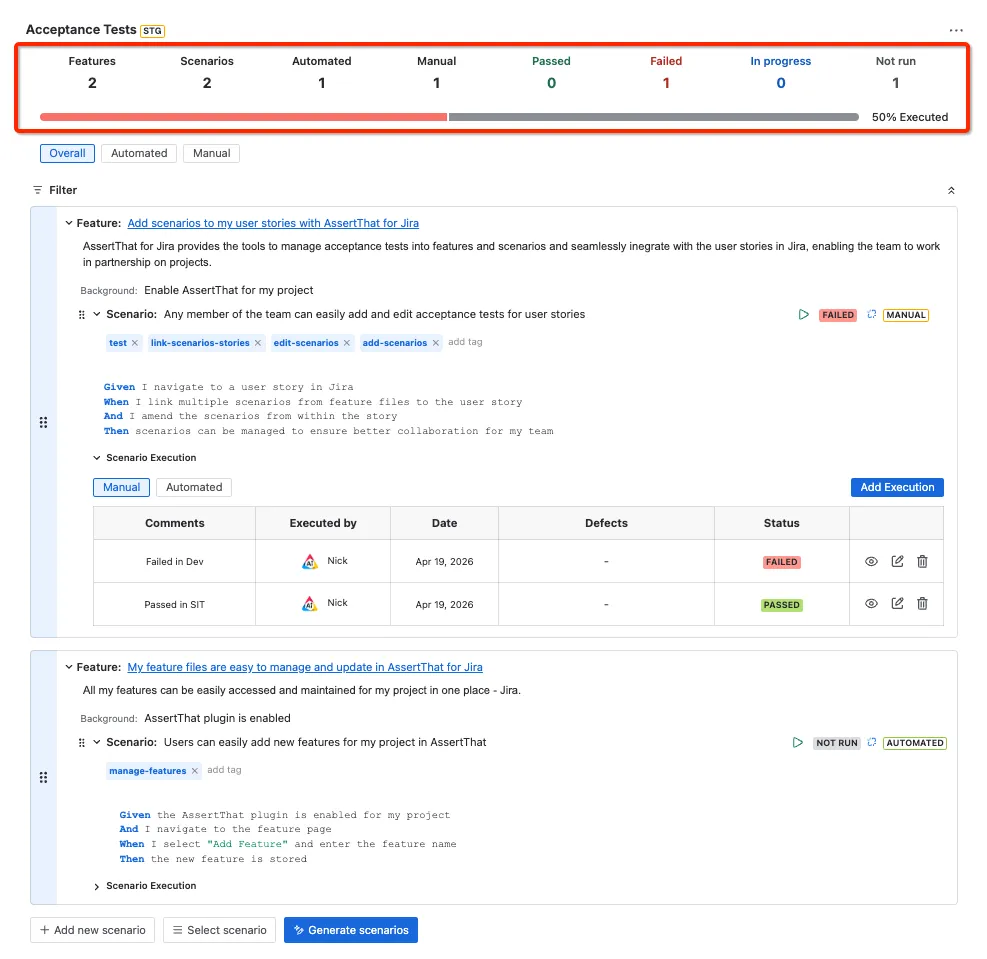Image resolution: width=987 pixels, height=959 pixels.
Task: Switch execution view to Automated
Action: pyautogui.click(x=194, y=487)
